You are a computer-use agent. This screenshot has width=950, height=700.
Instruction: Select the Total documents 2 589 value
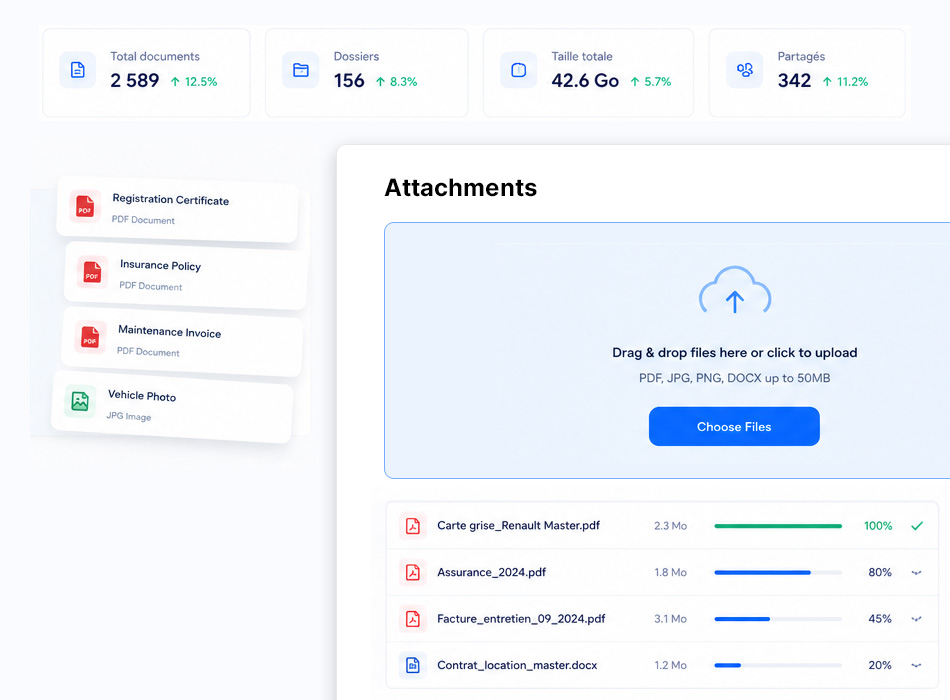click(135, 81)
